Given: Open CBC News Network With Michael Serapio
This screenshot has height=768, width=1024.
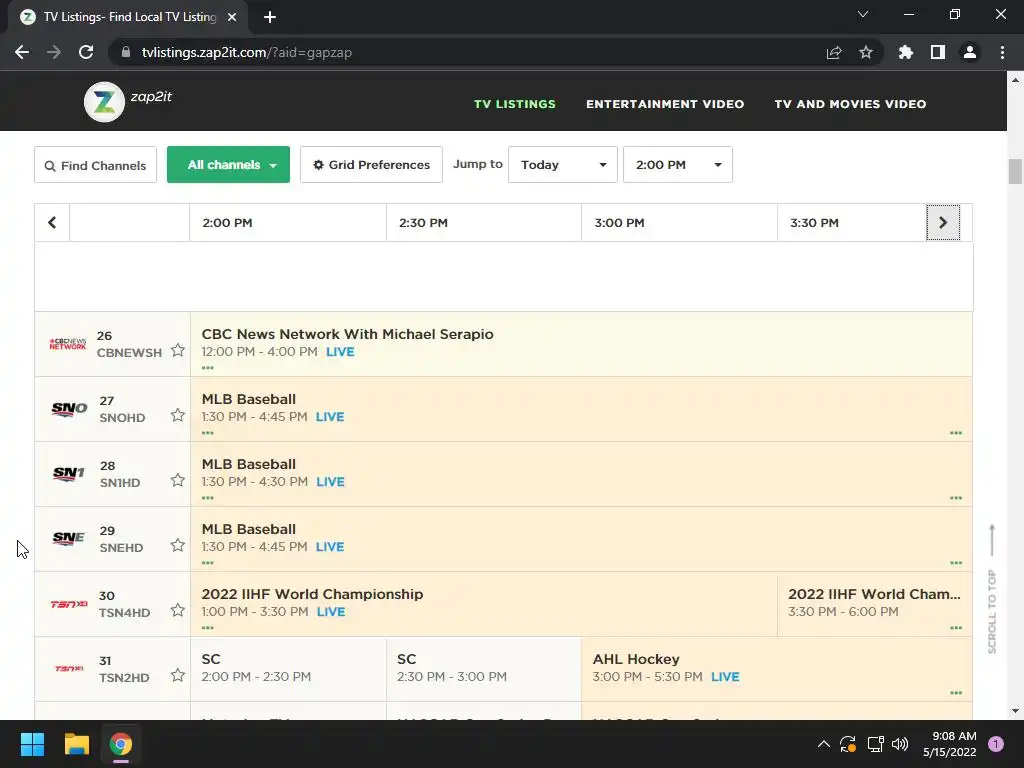Looking at the screenshot, I should (347, 334).
